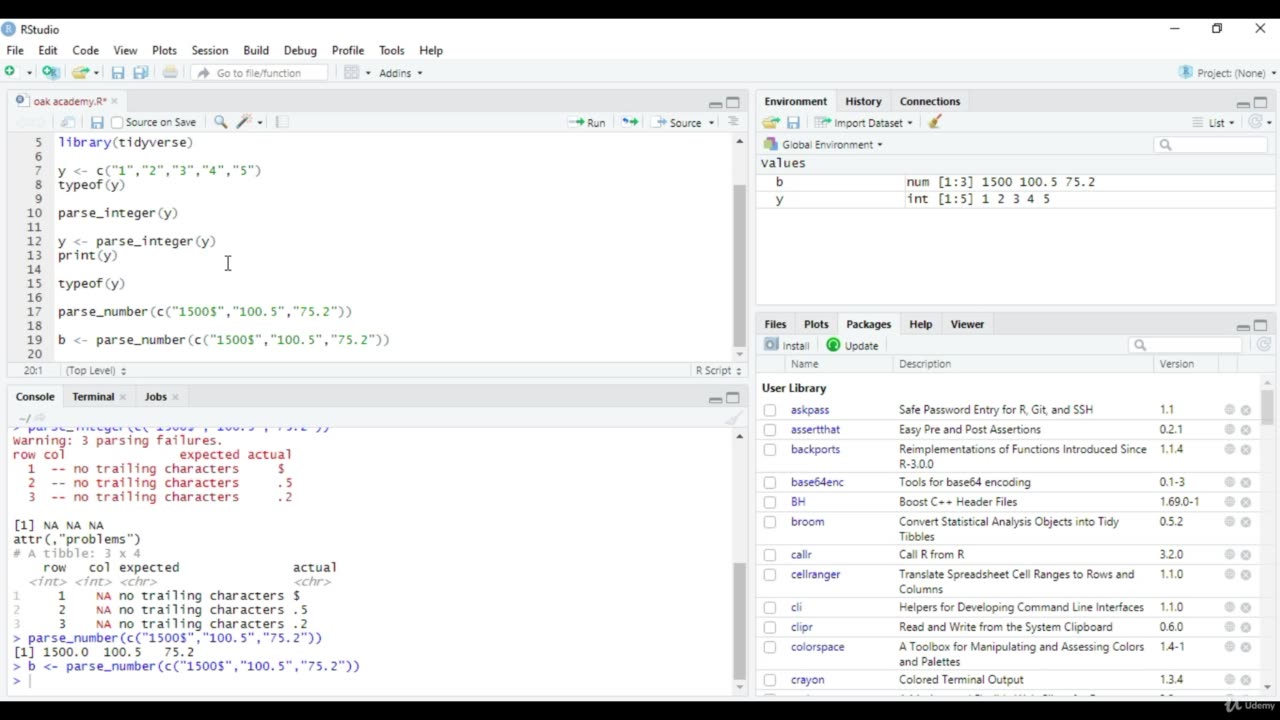The height and width of the screenshot is (720, 1280).
Task: Click the Environment search box
Action: click(x=1210, y=144)
